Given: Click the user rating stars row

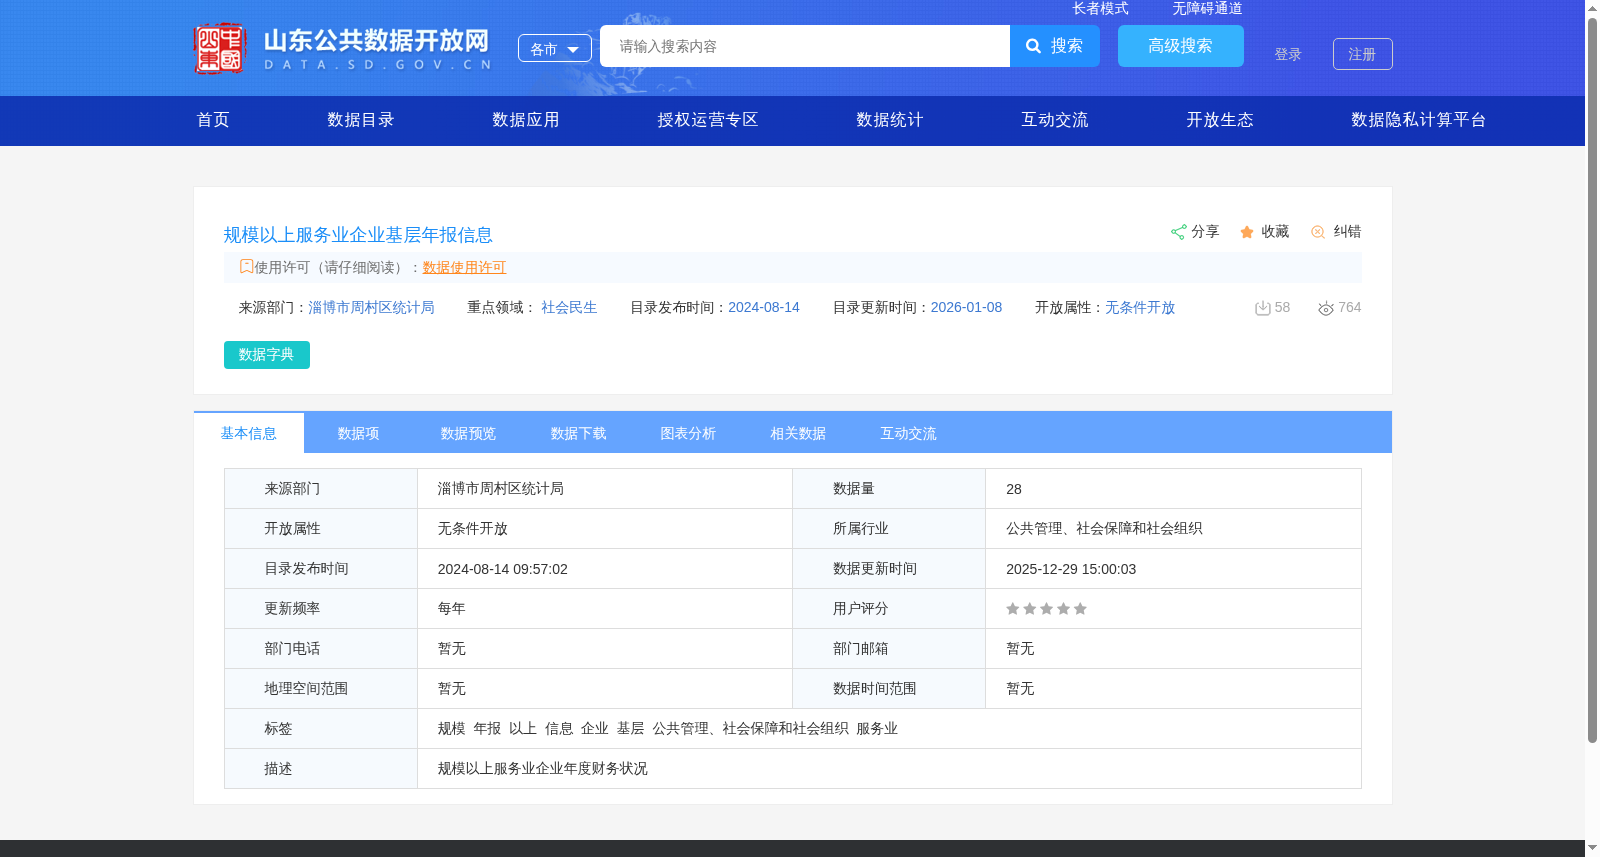Looking at the screenshot, I should point(1046,609).
